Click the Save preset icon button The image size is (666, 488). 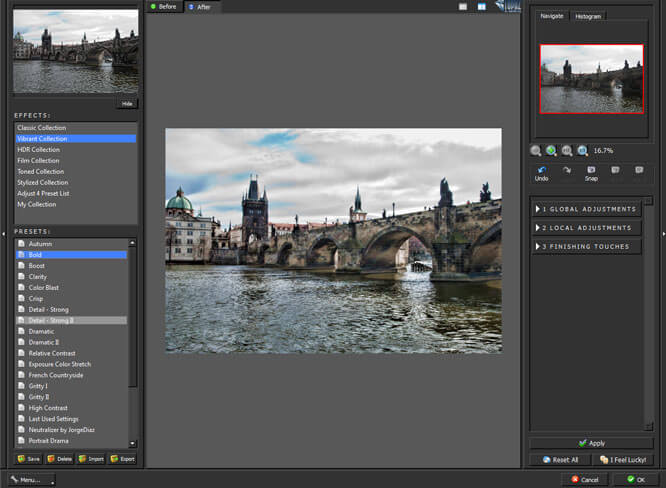(x=30, y=459)
